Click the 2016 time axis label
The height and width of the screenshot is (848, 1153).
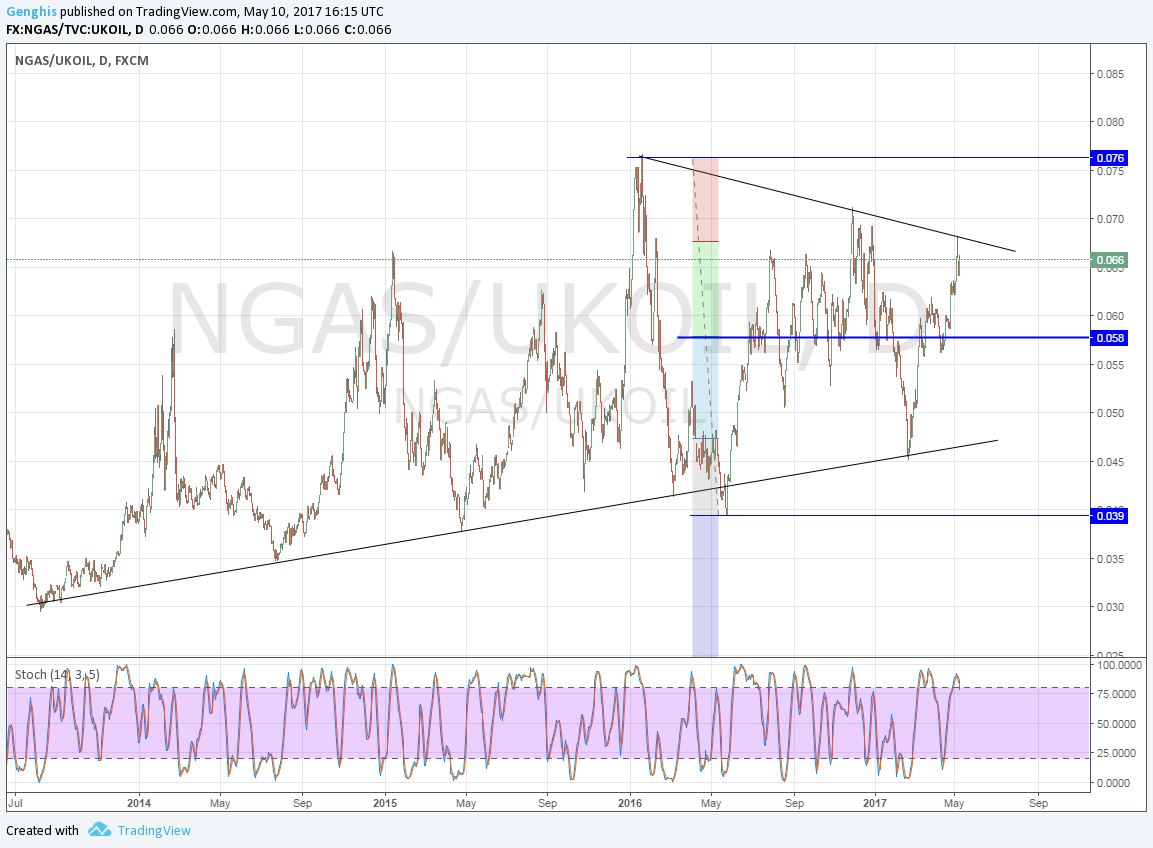(x=630, y=803)
